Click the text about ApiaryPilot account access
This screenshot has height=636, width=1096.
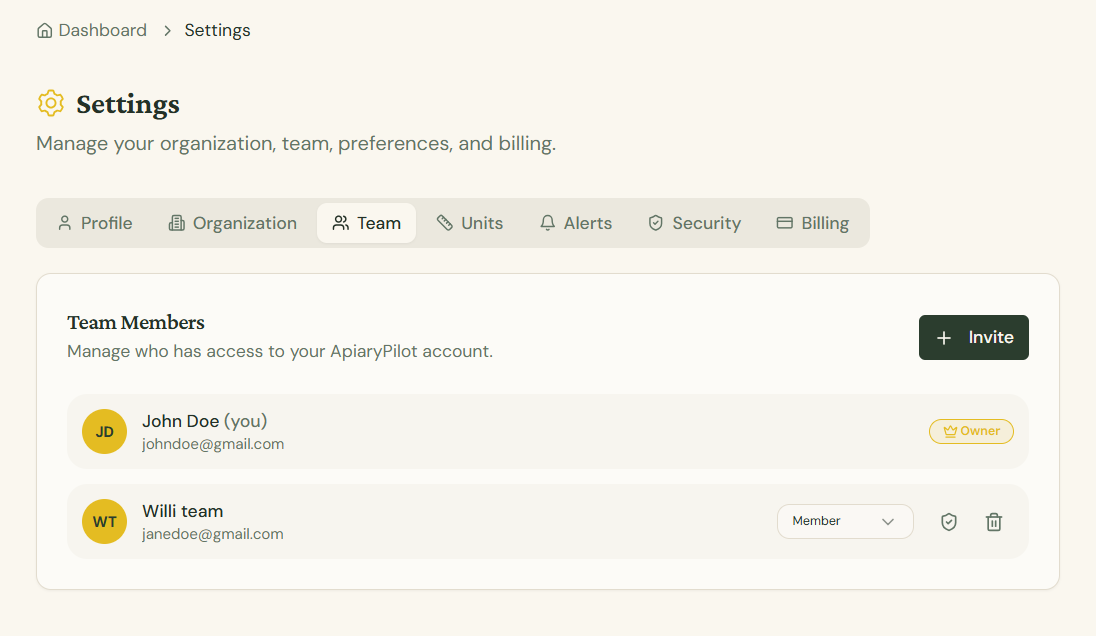tap(280, 351)
